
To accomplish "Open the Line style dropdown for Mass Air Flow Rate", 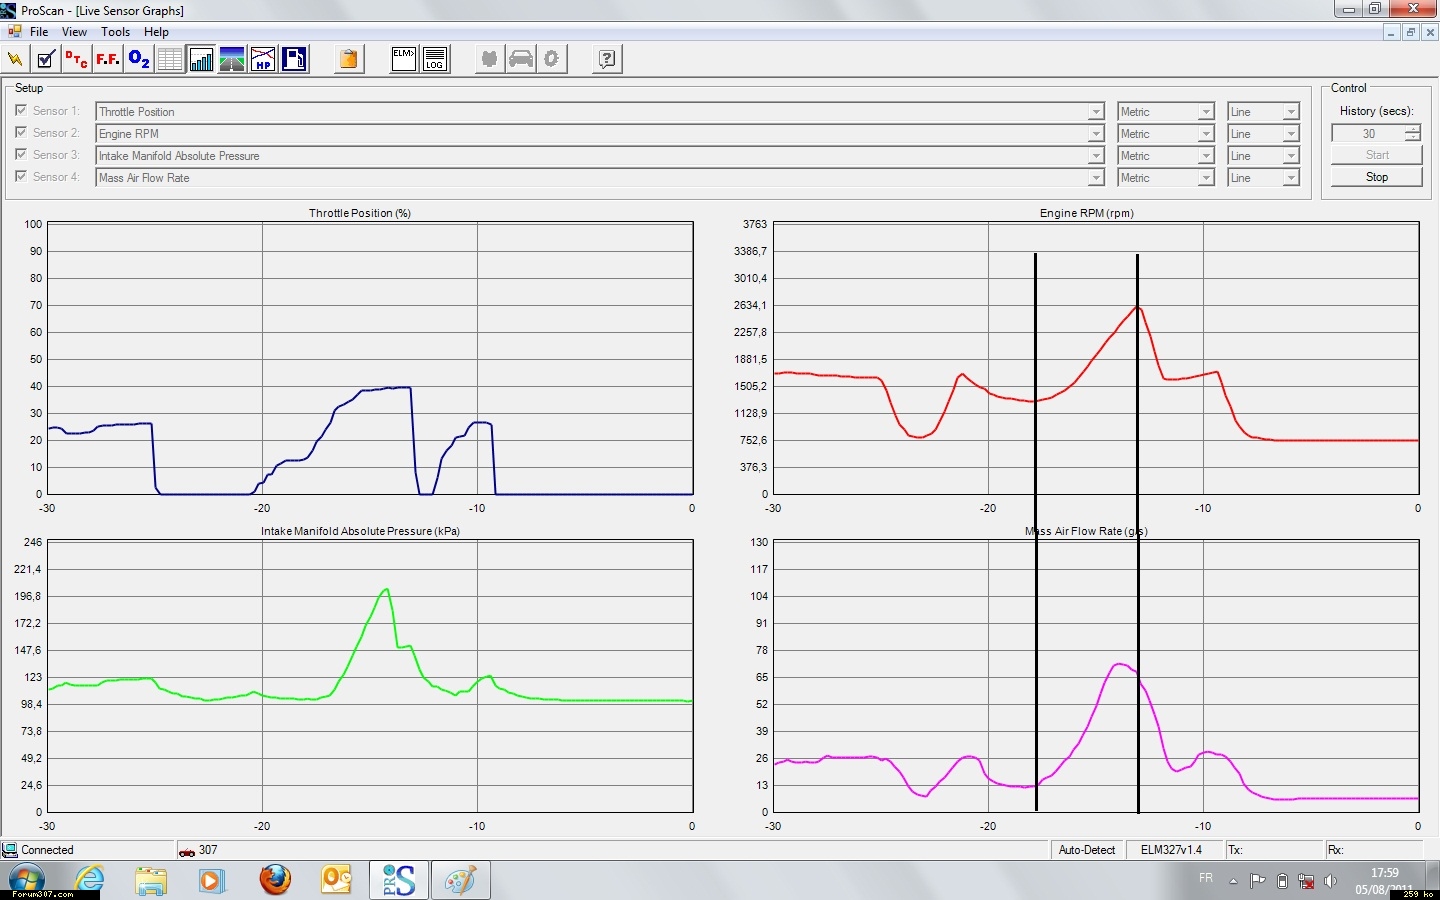I will click(1291, 178).
